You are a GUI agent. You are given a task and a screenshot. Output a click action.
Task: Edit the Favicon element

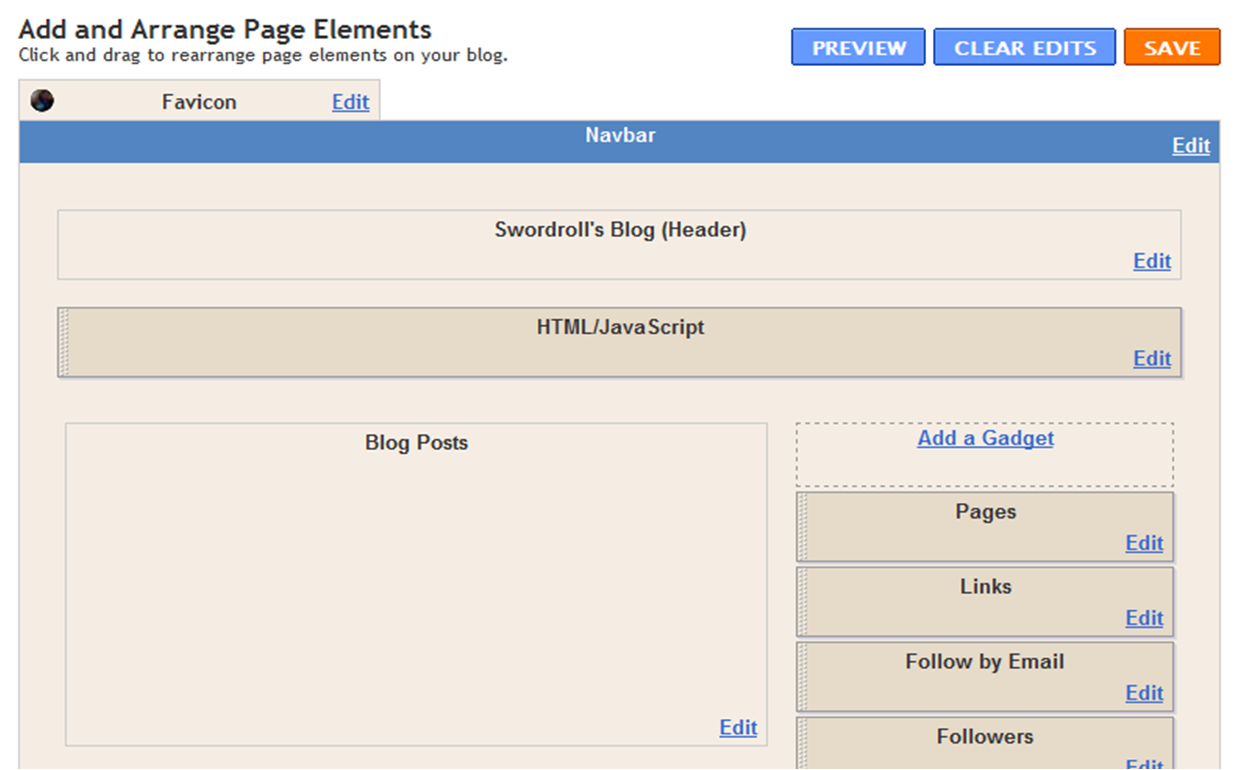pyautogui.click(x=350, y=102)
